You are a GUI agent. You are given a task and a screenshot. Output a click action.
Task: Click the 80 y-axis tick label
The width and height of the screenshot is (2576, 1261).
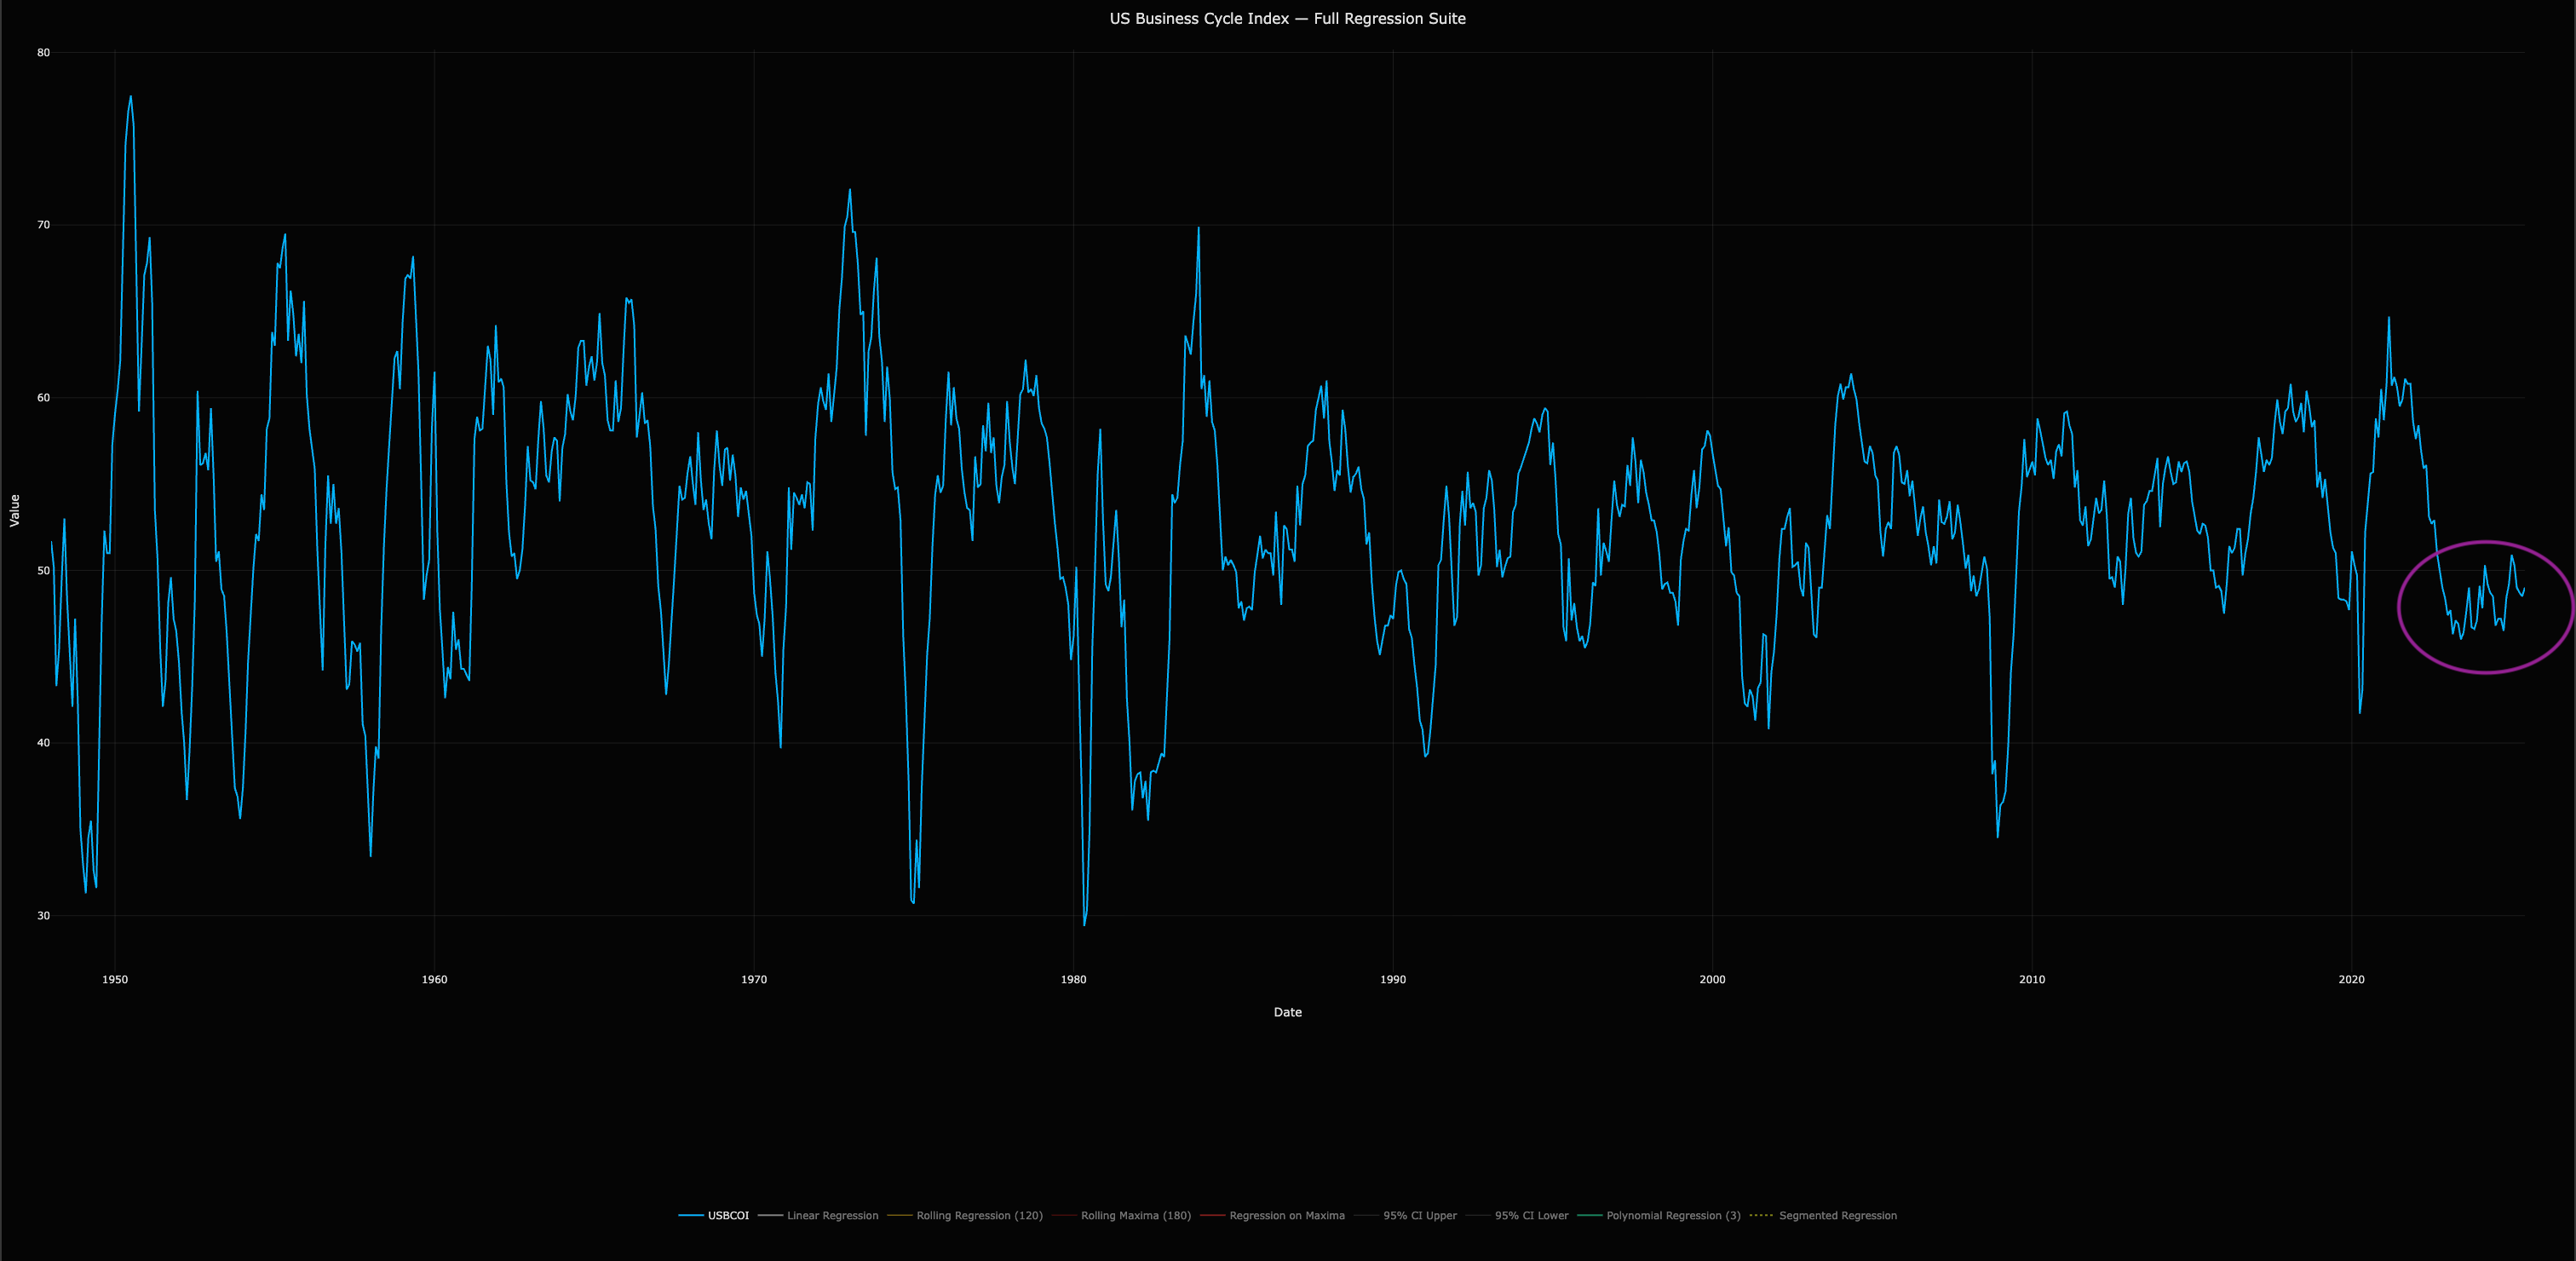click(43, 53)
